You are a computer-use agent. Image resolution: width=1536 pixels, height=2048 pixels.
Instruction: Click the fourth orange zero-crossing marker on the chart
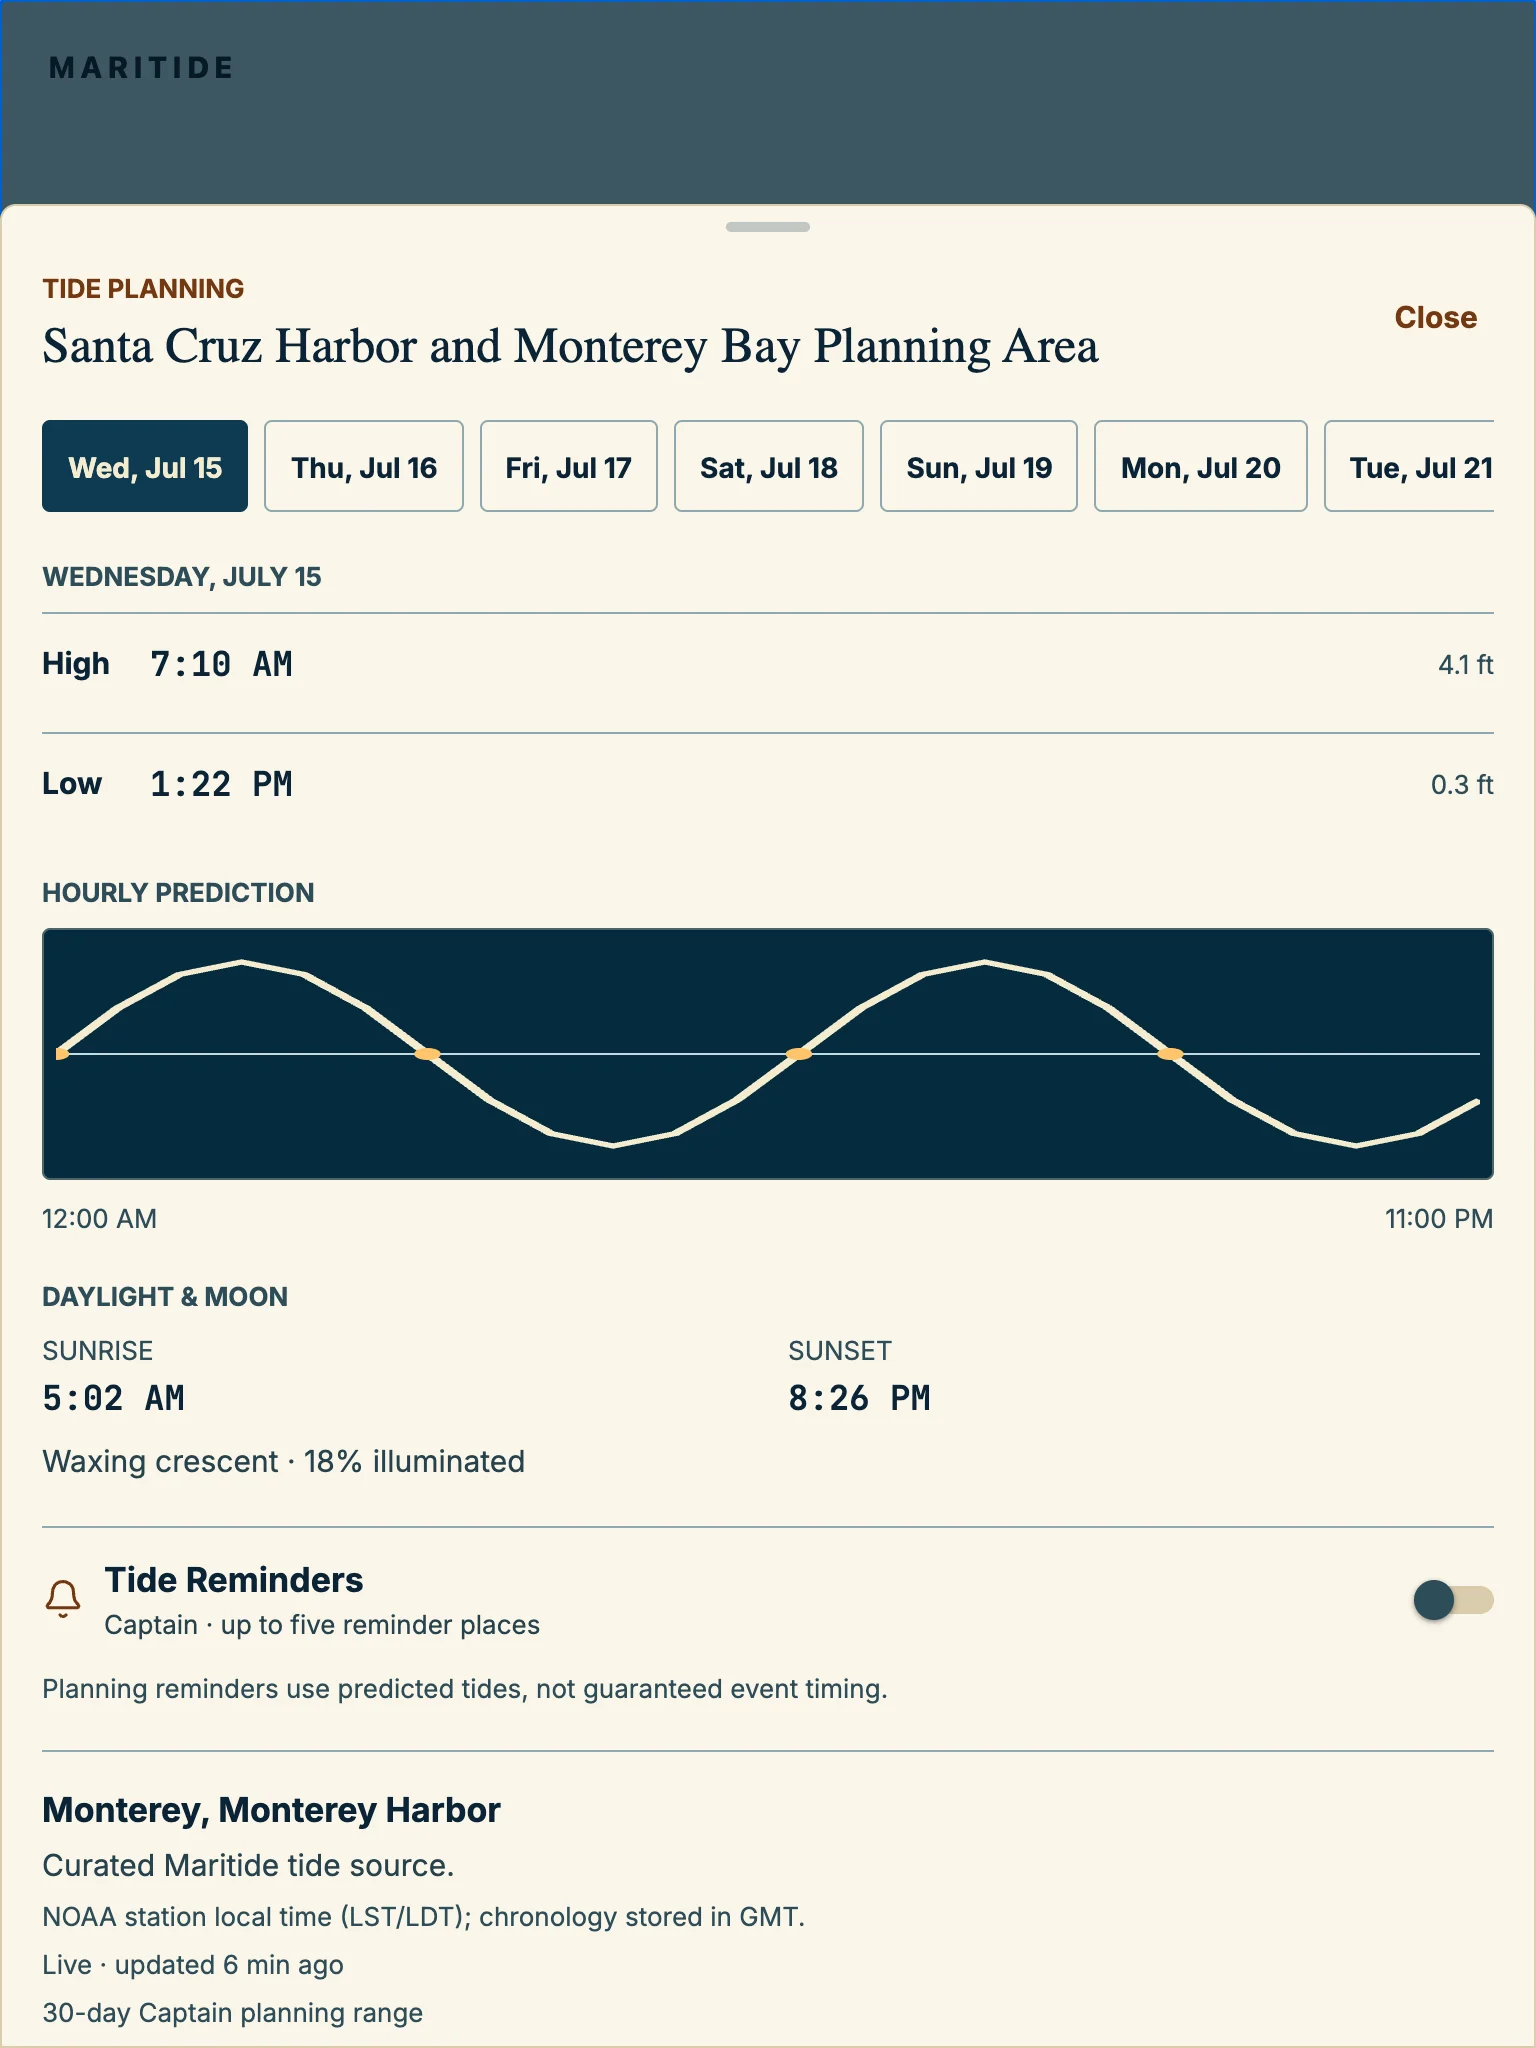click(1170, 1054)
